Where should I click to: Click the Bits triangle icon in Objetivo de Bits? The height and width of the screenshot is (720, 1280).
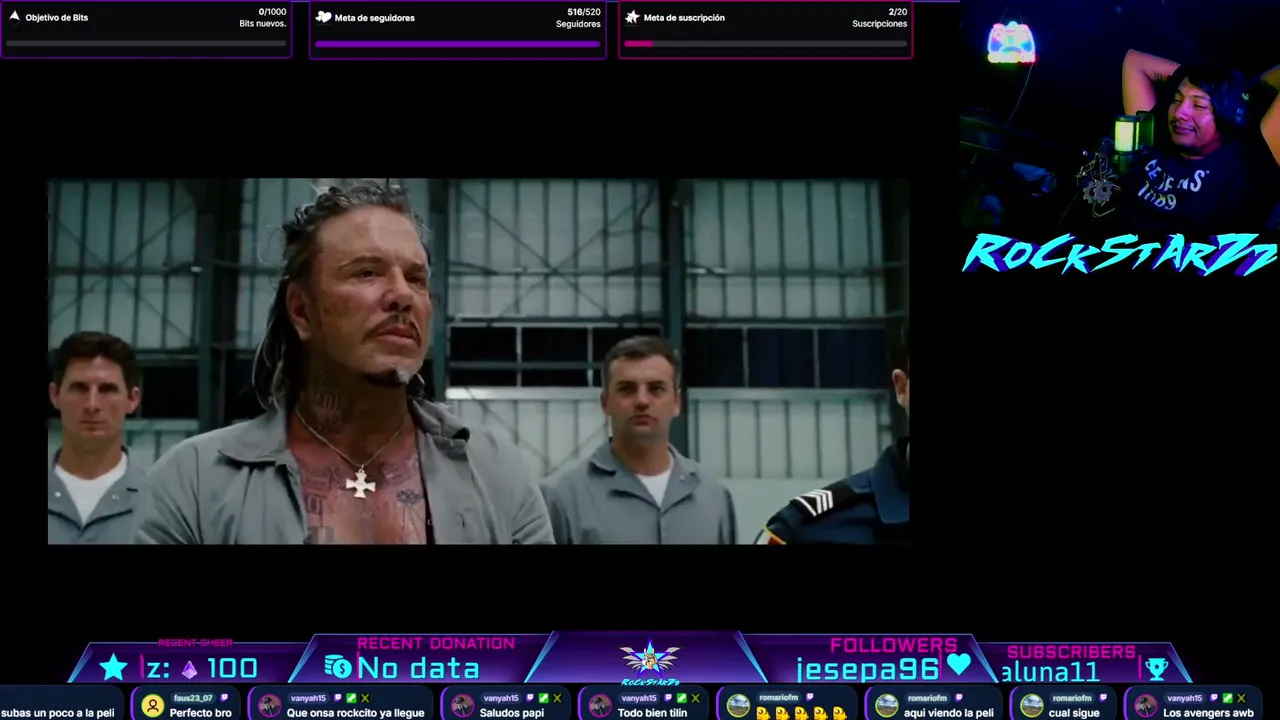[14, 16]
